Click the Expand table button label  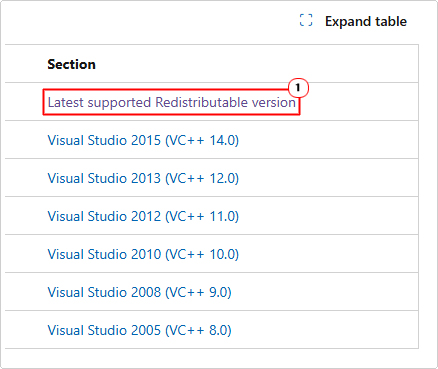pos(366,21)
